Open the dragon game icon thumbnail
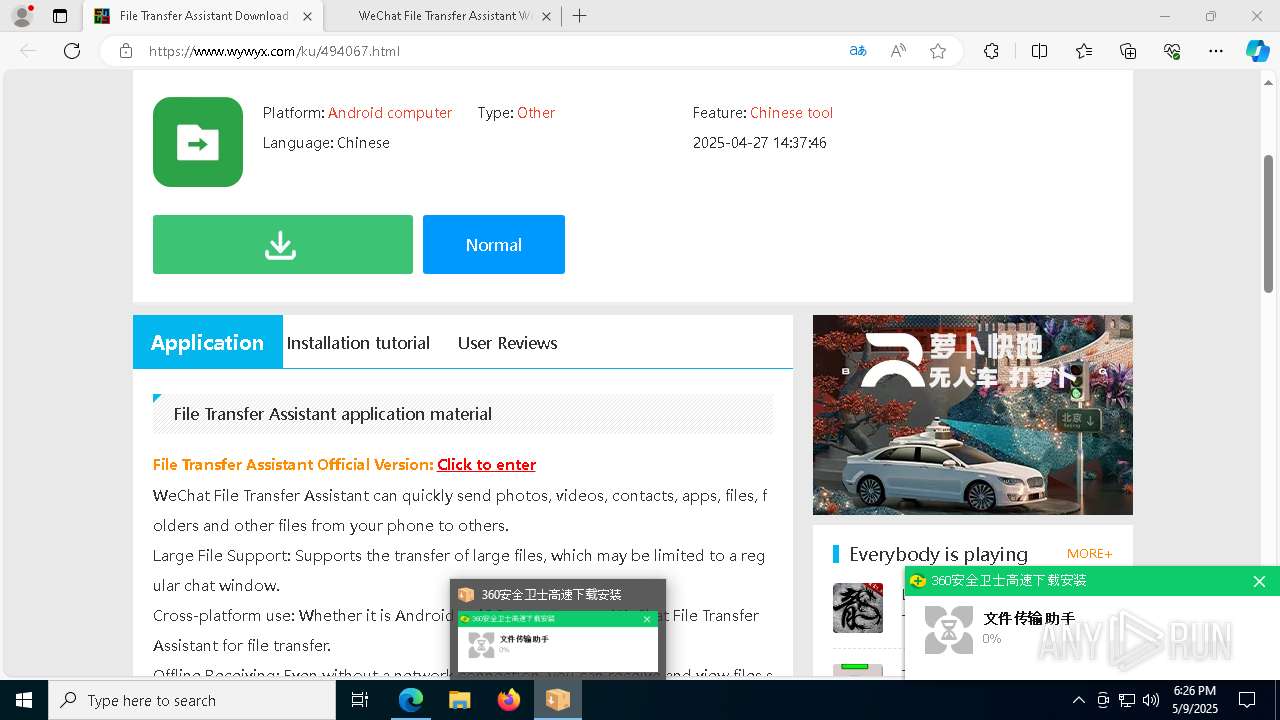Viewport: 1280px width, 720px height. coord(858,608)
